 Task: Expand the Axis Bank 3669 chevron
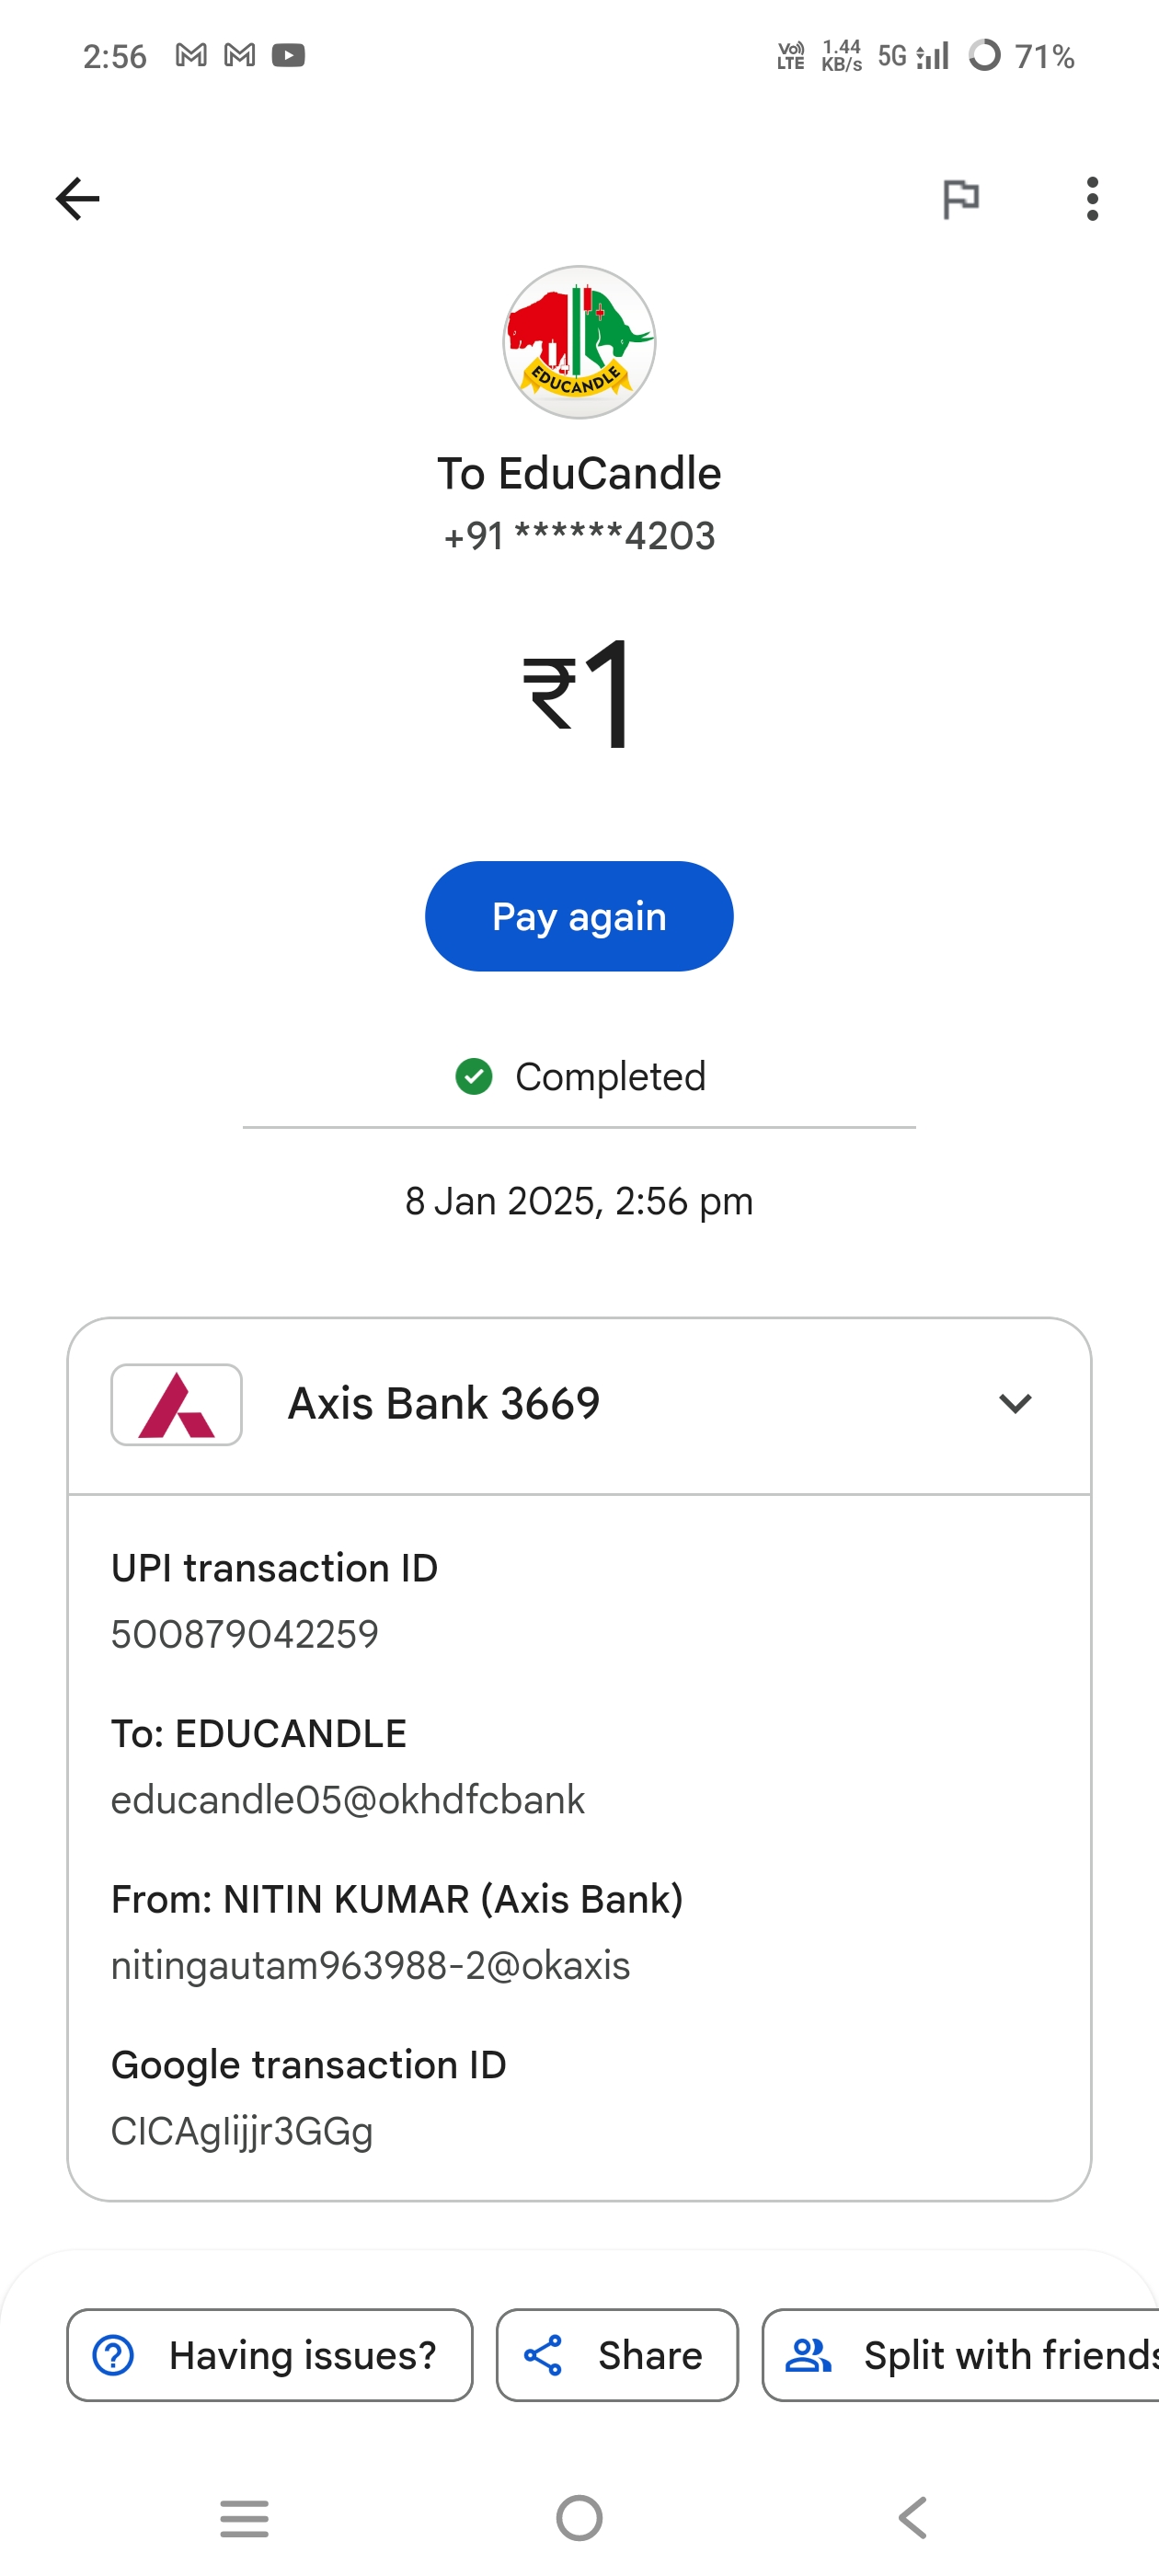(1014, 1404)
